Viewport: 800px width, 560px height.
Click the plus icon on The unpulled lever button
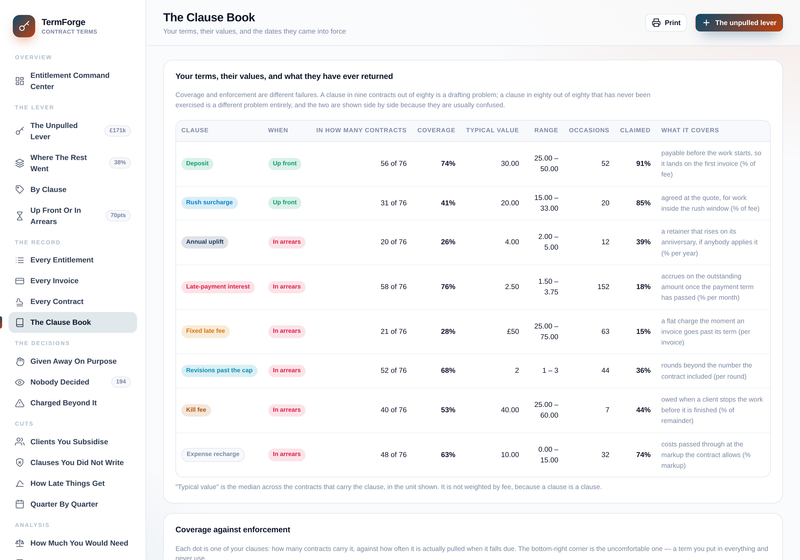706,22
